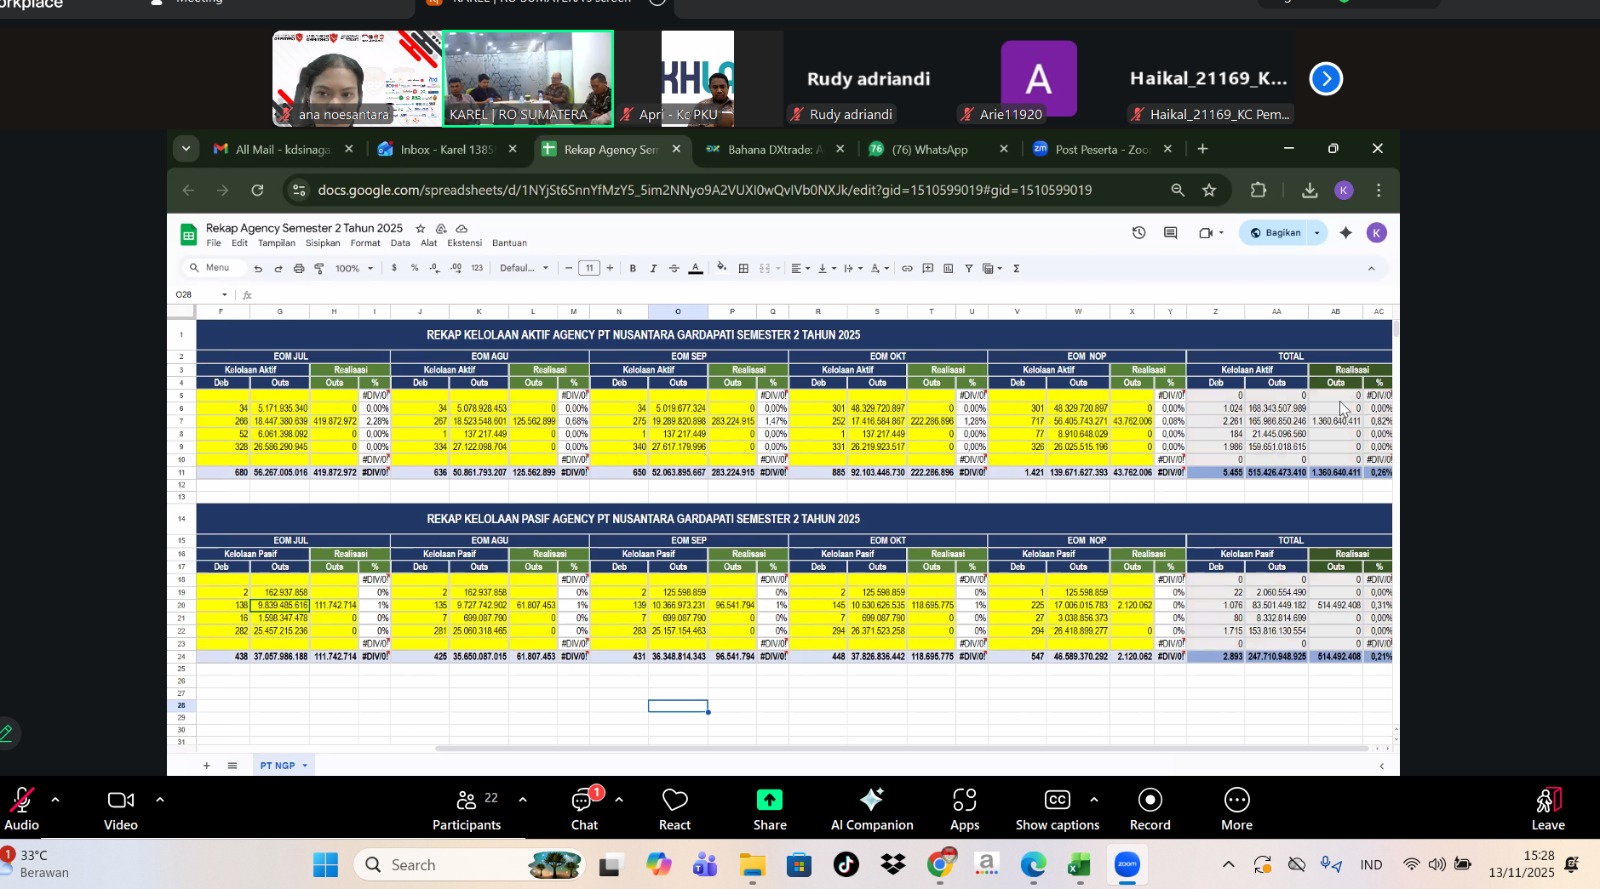
Task: Toggle the camera with the Video button
Action: [120, 801]
